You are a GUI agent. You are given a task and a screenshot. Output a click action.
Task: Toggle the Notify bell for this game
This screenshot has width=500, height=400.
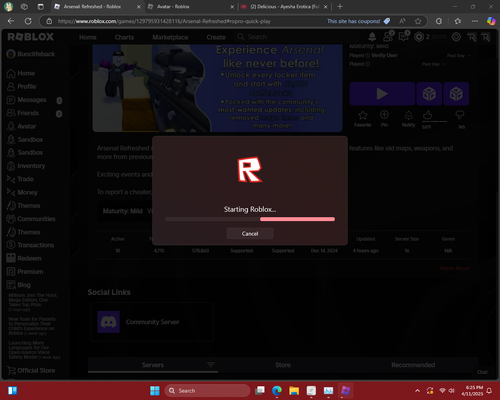408,115
